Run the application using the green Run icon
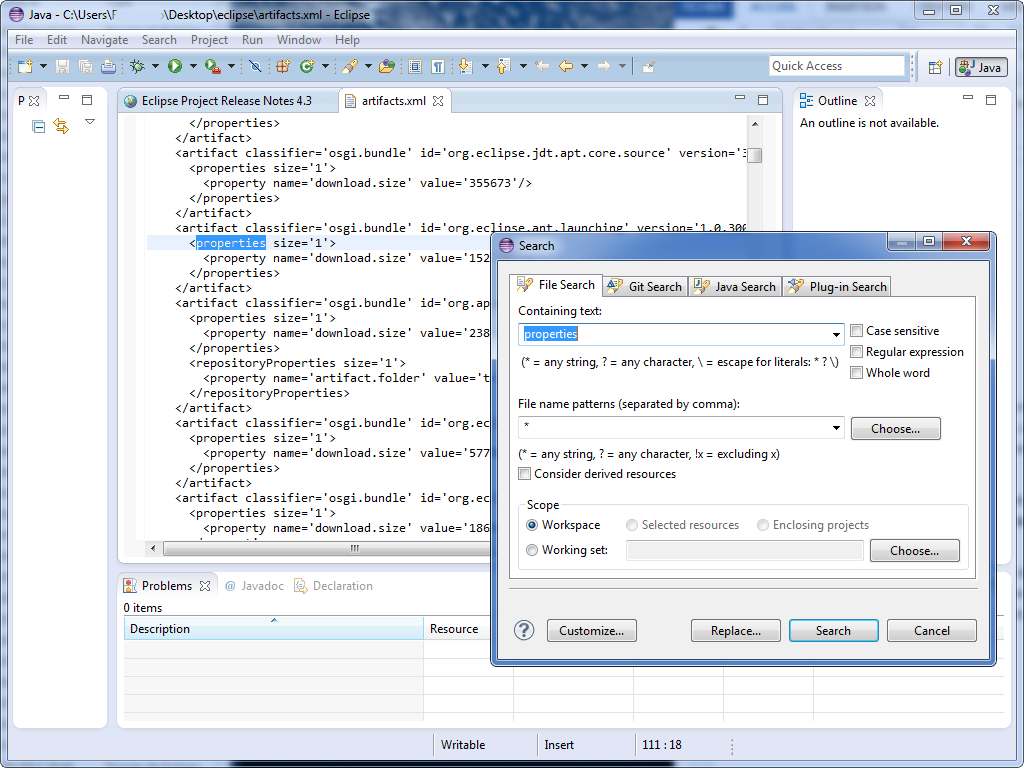 (x=174, y=66)
